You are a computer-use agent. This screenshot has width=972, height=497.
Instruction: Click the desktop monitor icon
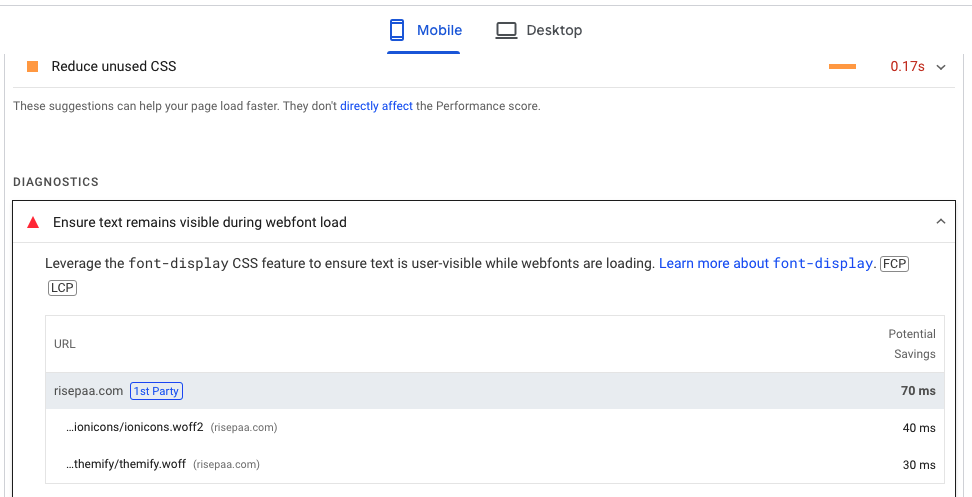coord(507,30)
